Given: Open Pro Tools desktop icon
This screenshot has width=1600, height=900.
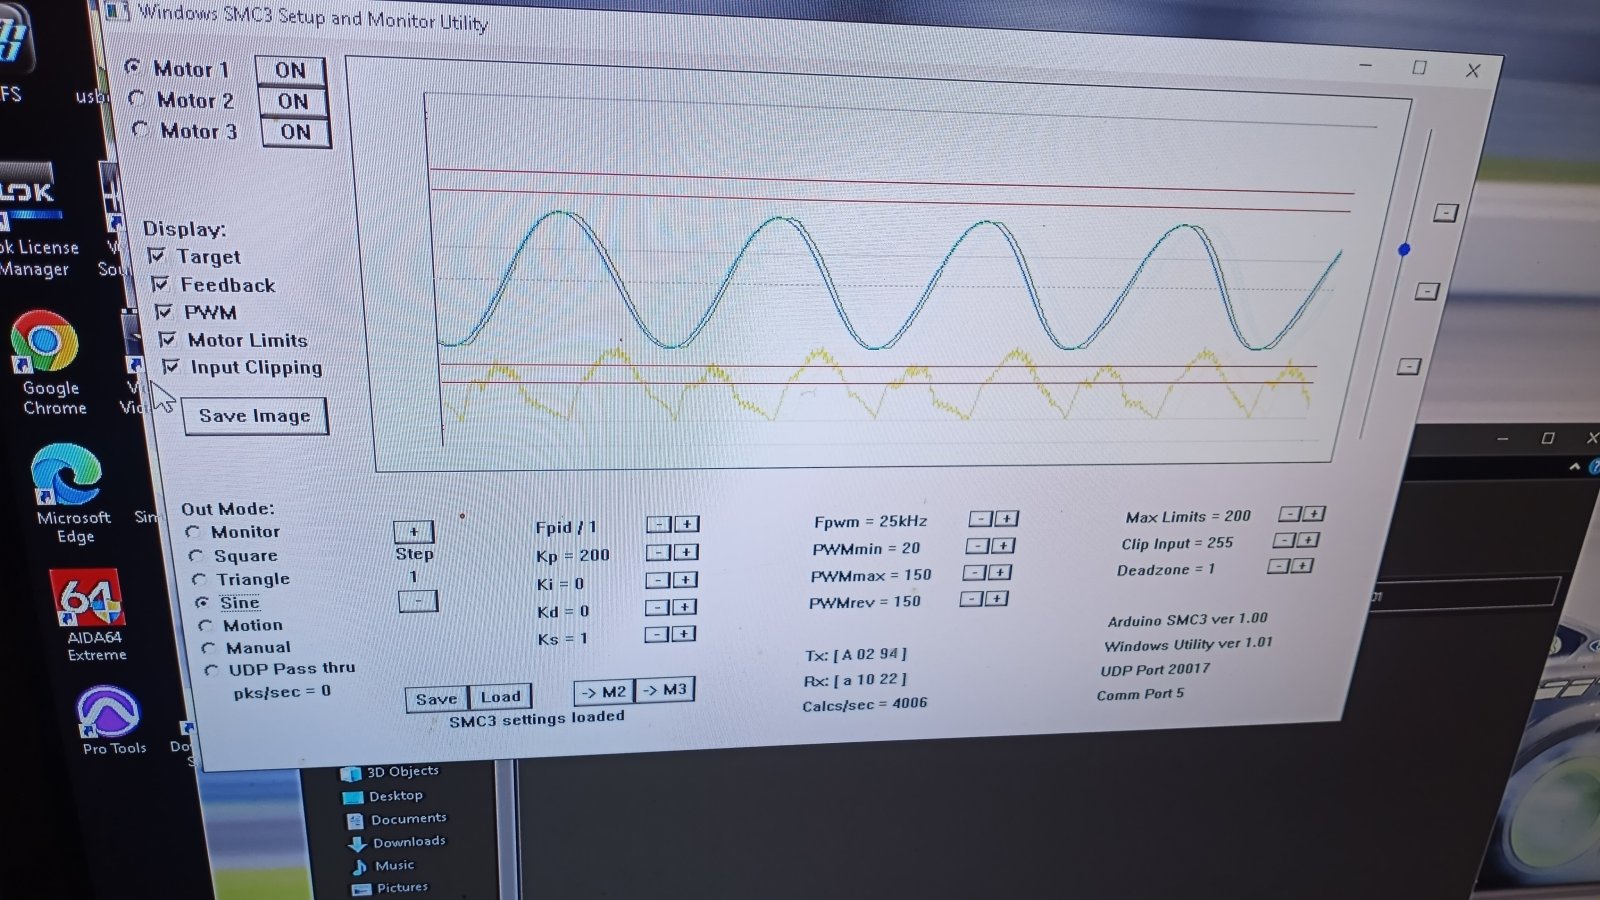Looking at the screenshot, I should click(x=110, y=720).
